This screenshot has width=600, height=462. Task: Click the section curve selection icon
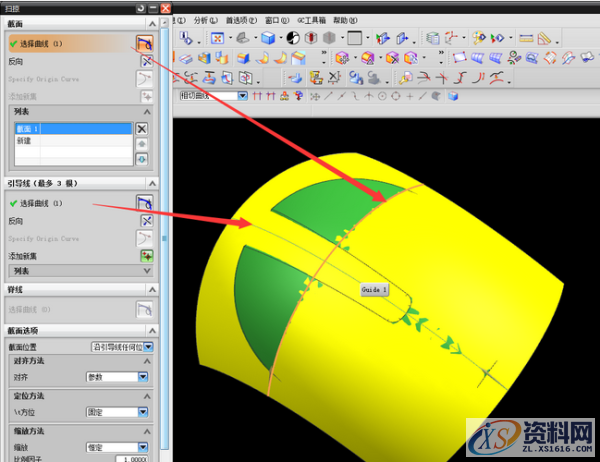pyautogui.click(x=144, y=44)
